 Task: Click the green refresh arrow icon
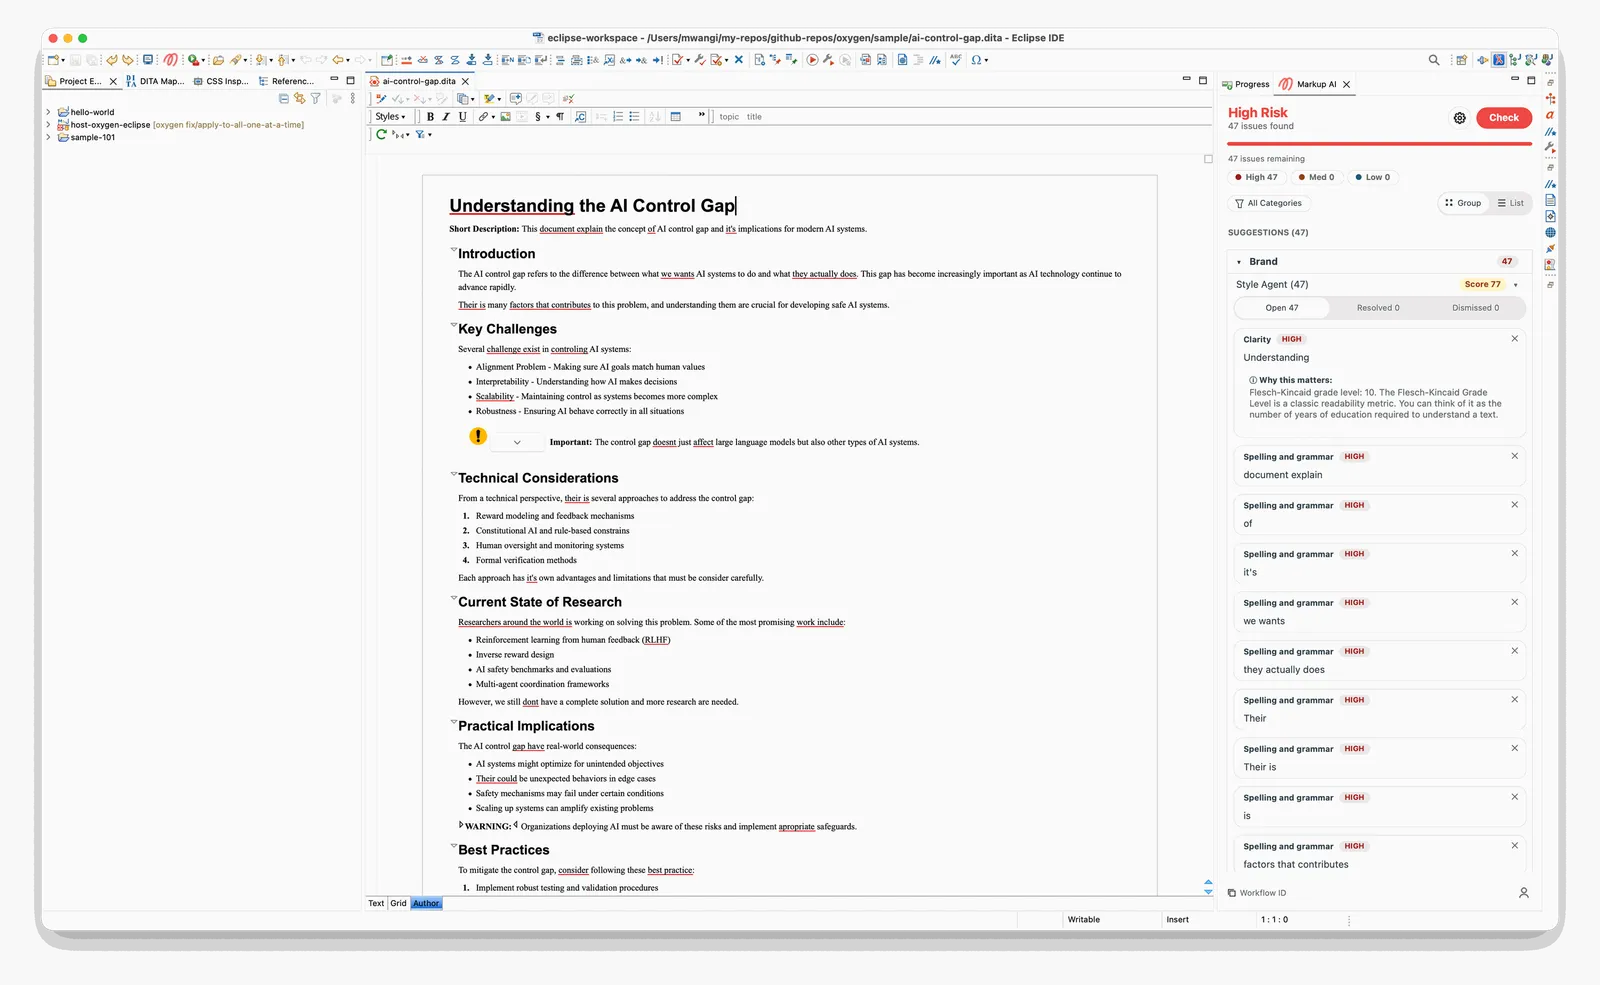point(381,134)
